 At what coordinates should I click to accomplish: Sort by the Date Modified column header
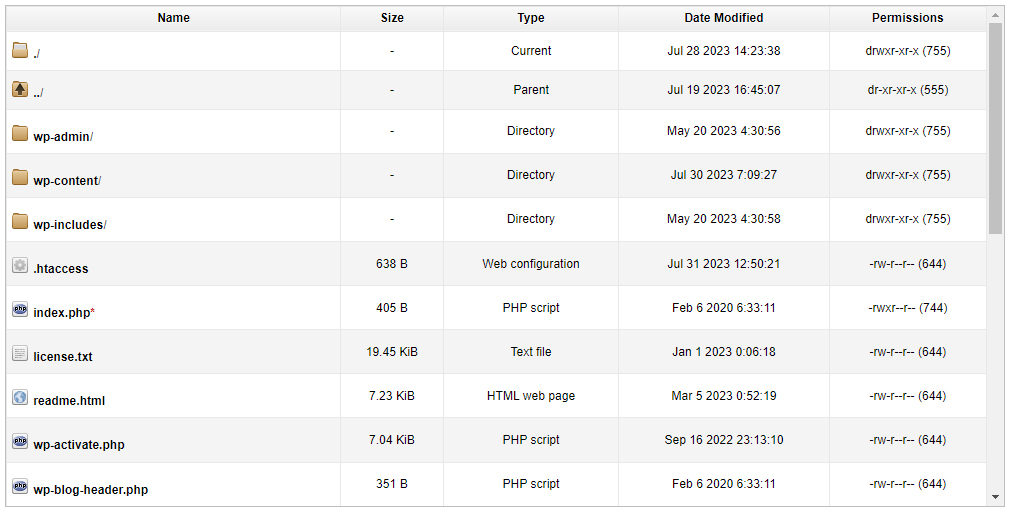(x=723, y=18)
